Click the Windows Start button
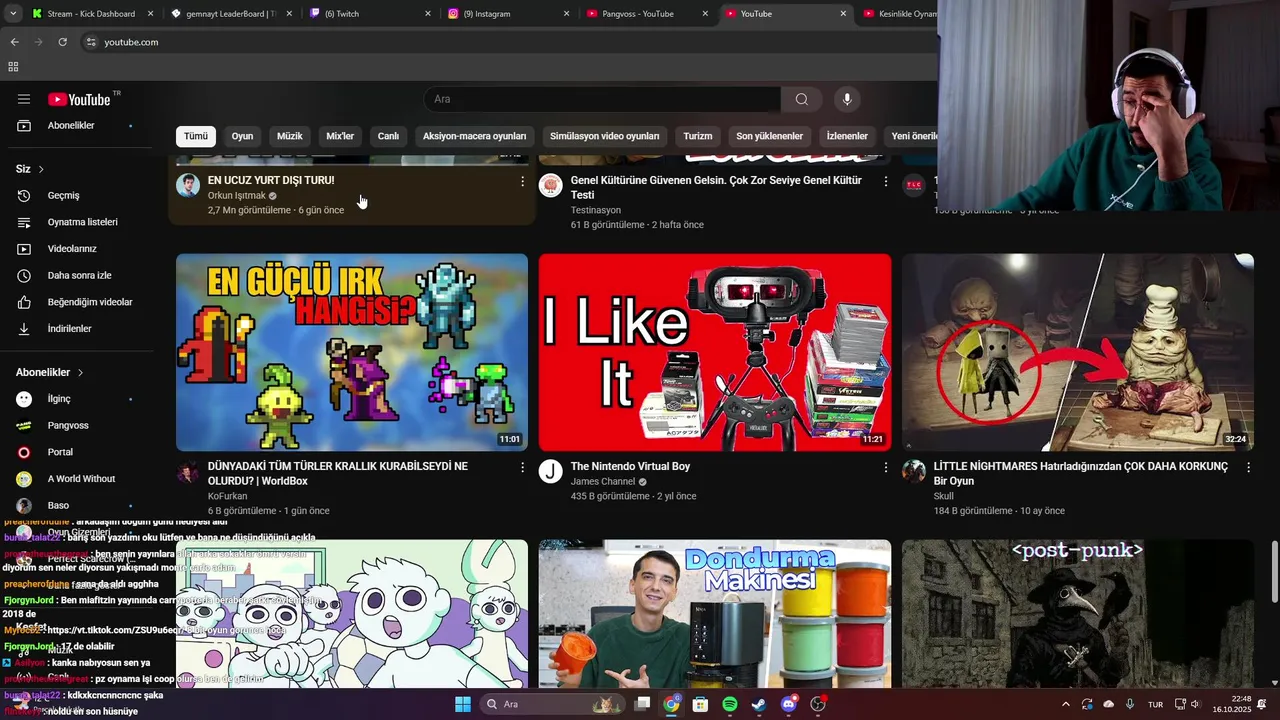1280x720 pixels. click(463, 704)
